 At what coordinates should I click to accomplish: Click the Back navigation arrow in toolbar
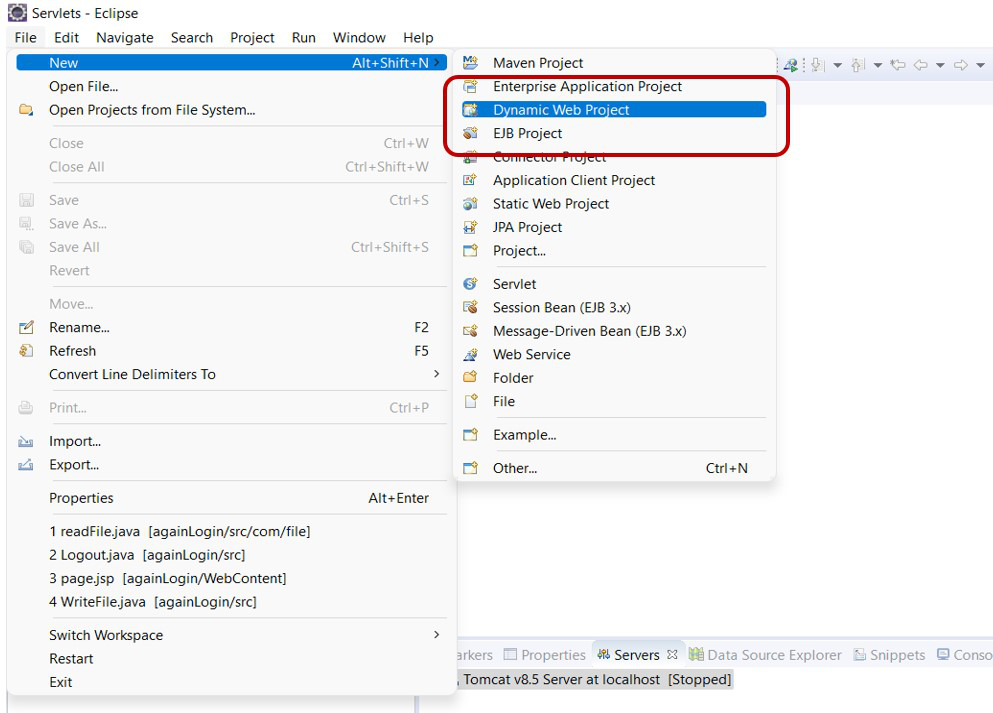coord(920,65)
